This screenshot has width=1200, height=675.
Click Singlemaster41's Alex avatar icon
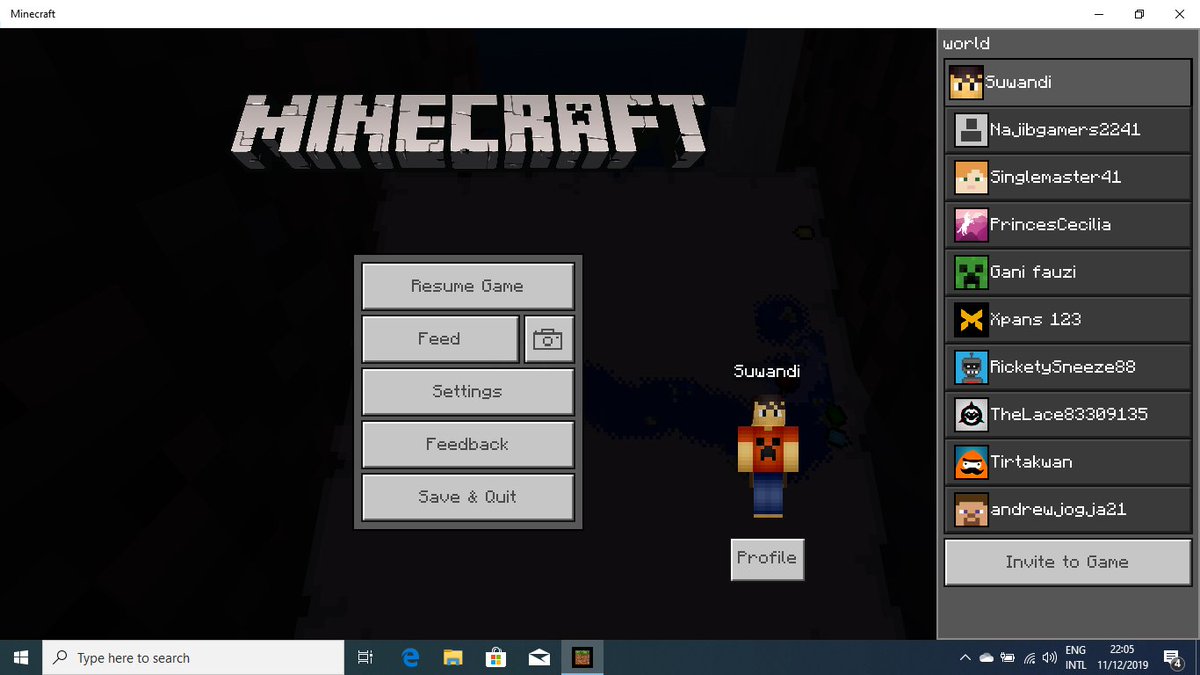(971, 177)
